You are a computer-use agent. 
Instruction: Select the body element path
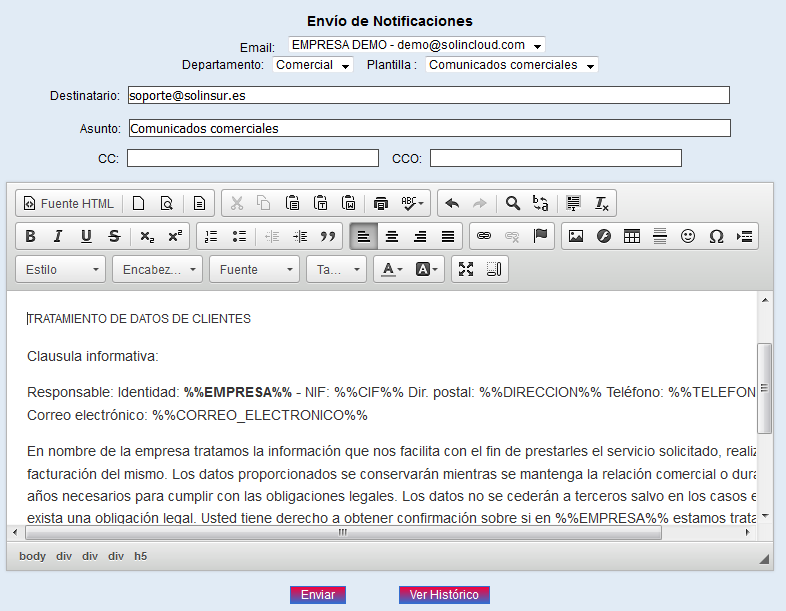33,556
